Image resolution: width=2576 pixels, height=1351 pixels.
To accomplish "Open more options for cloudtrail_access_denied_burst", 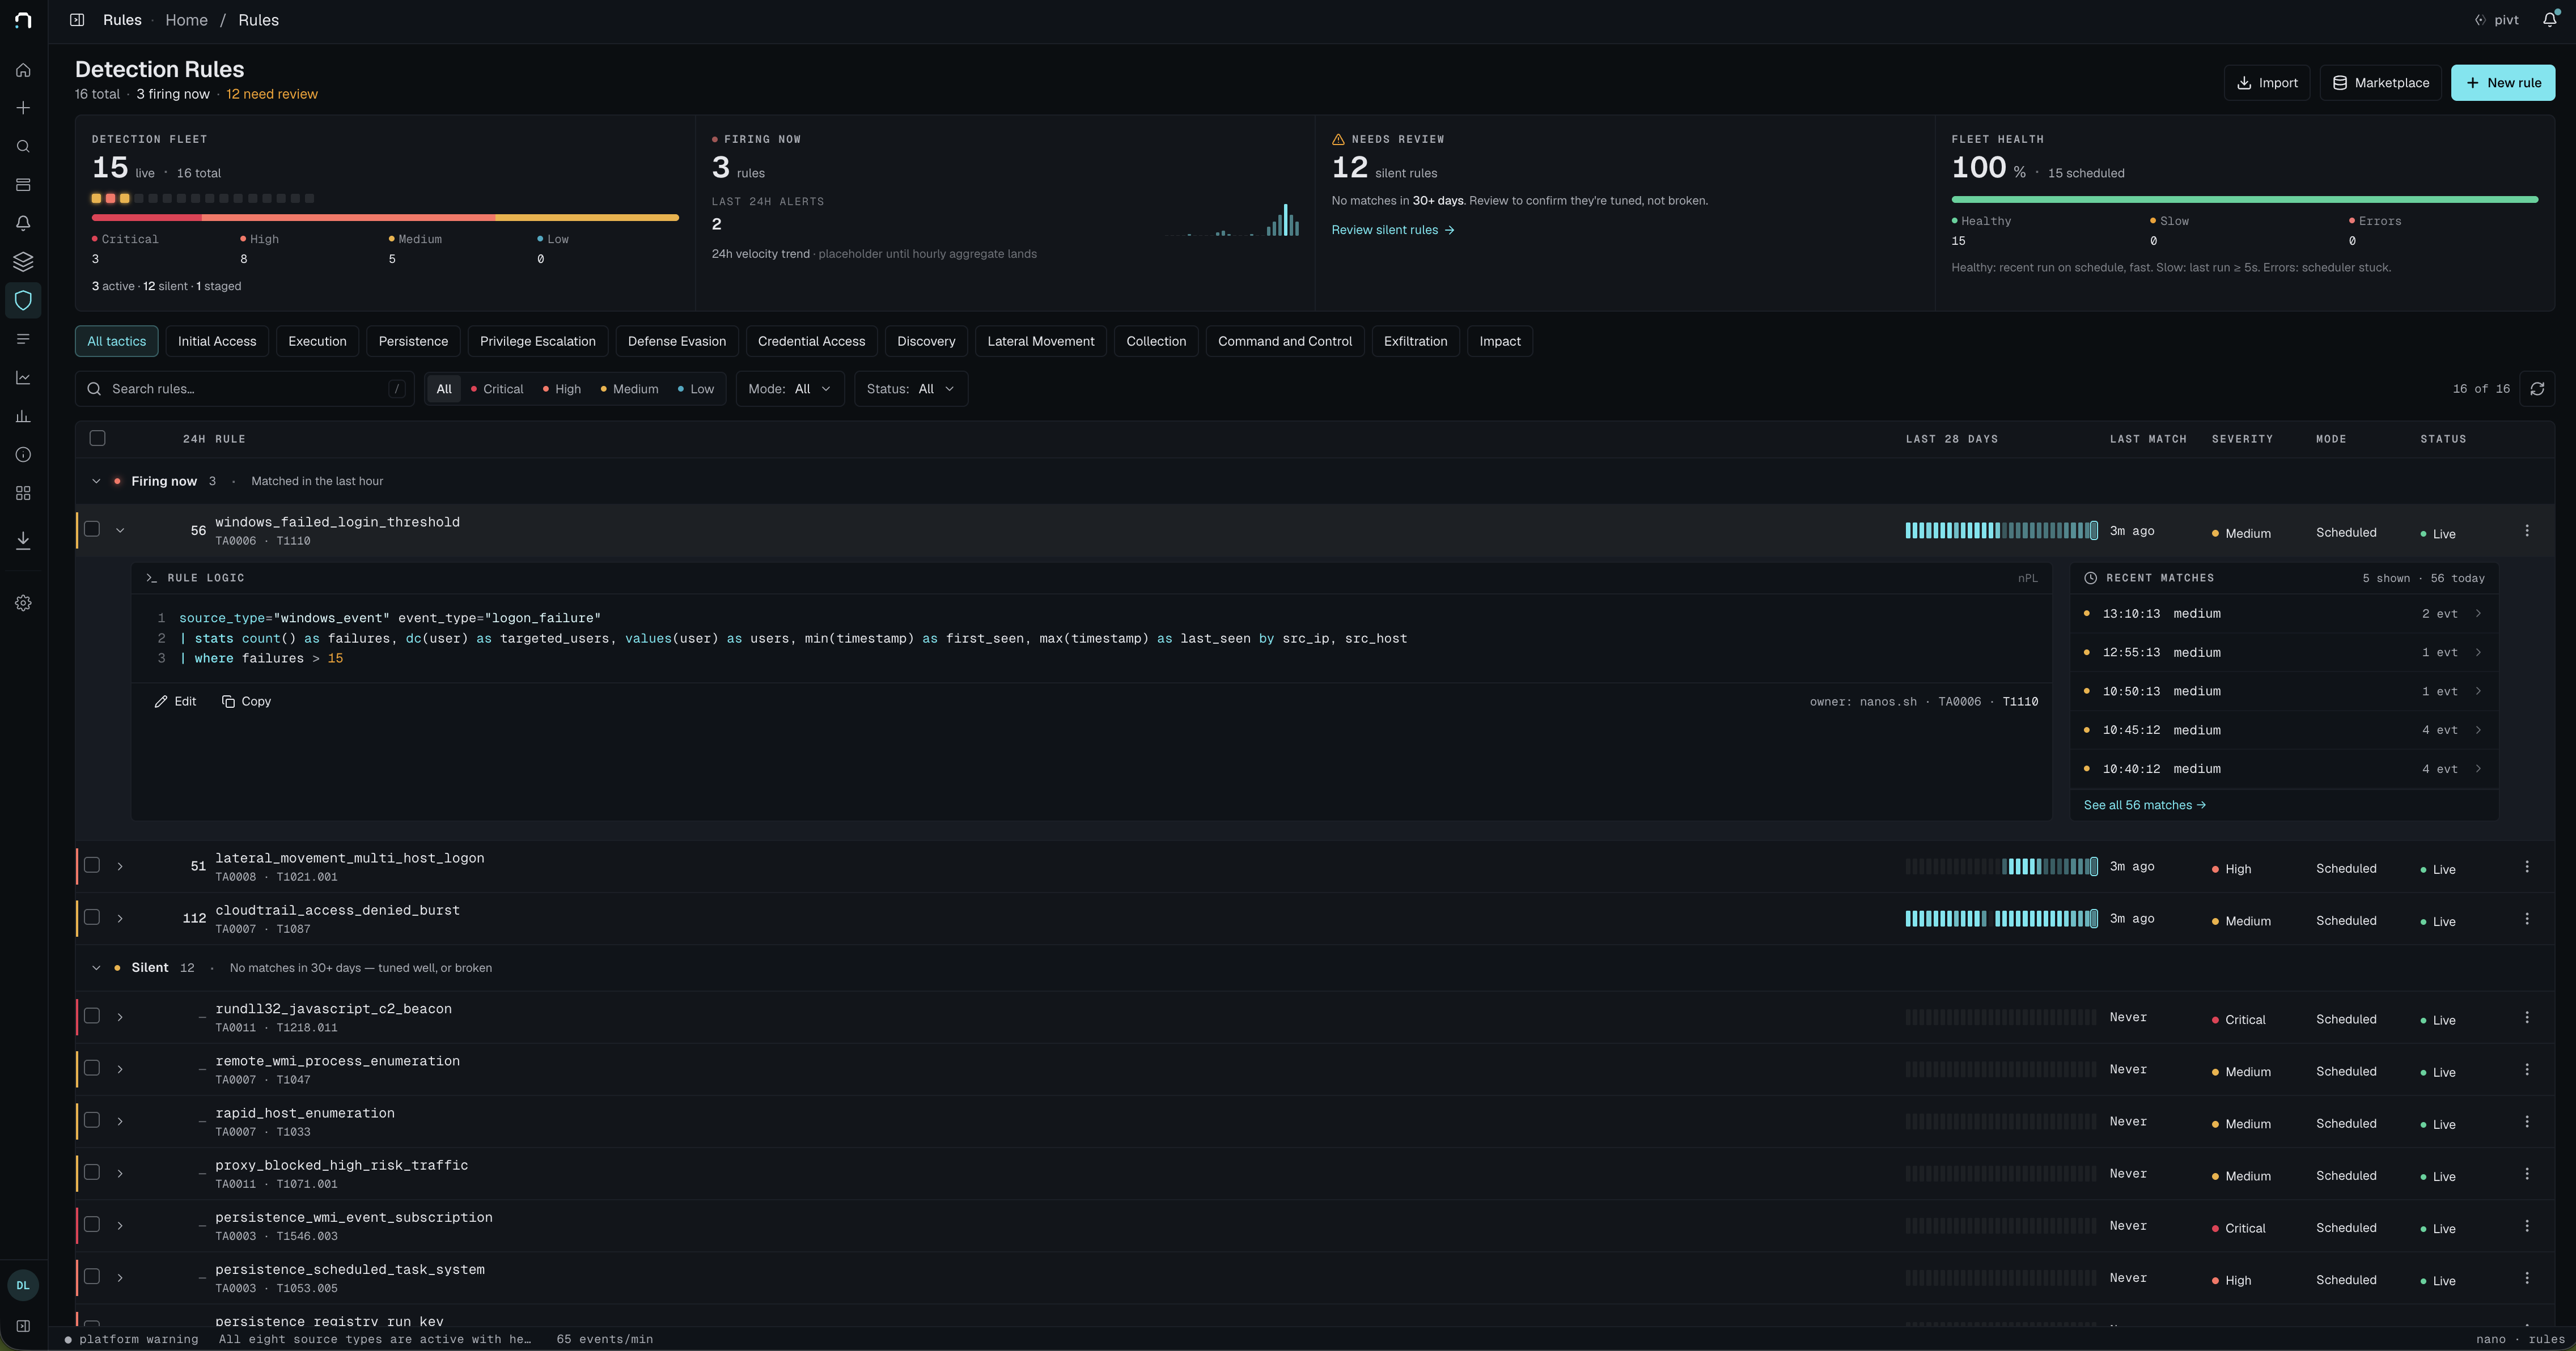I will click(x=2527, y=919).
